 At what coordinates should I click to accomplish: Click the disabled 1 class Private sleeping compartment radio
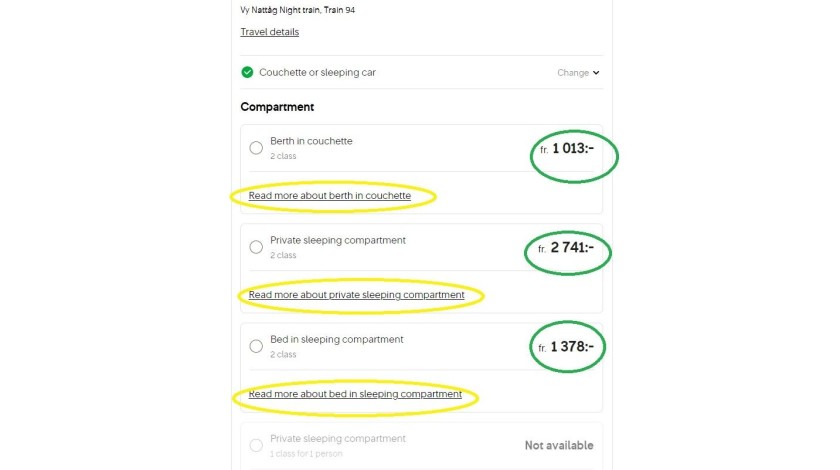[256, 445]
